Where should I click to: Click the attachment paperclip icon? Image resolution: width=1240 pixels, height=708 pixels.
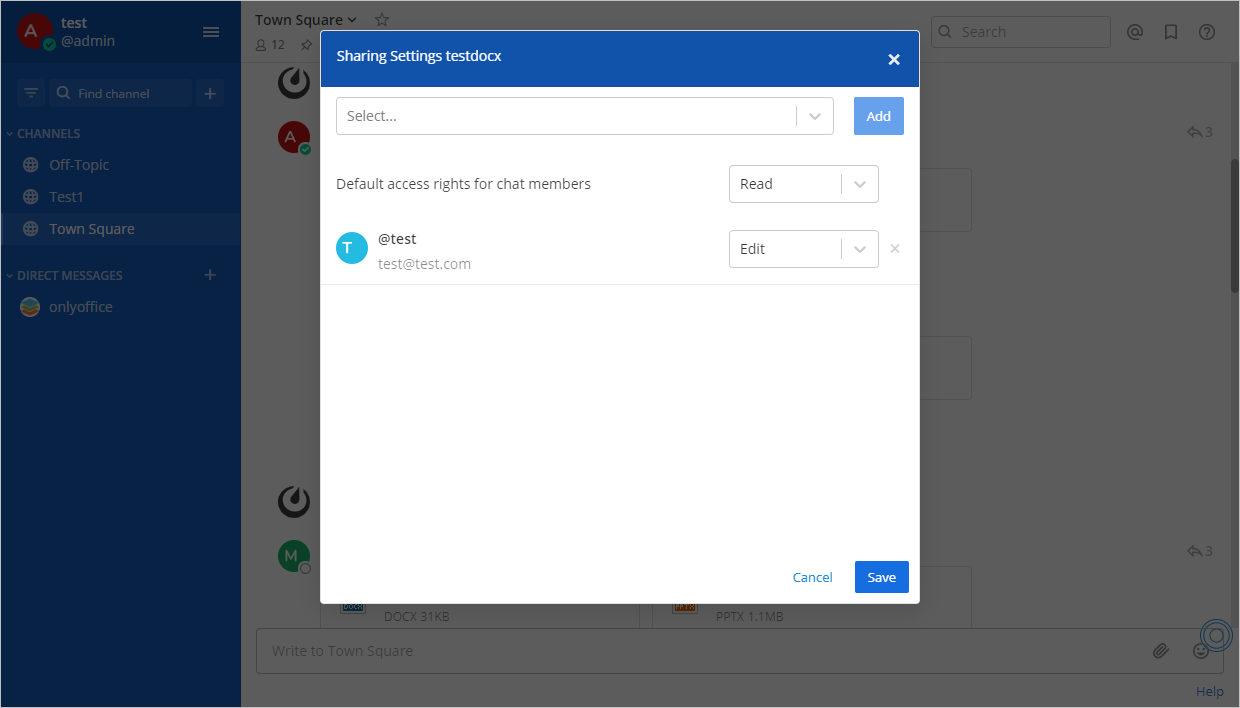(1160, 651)
